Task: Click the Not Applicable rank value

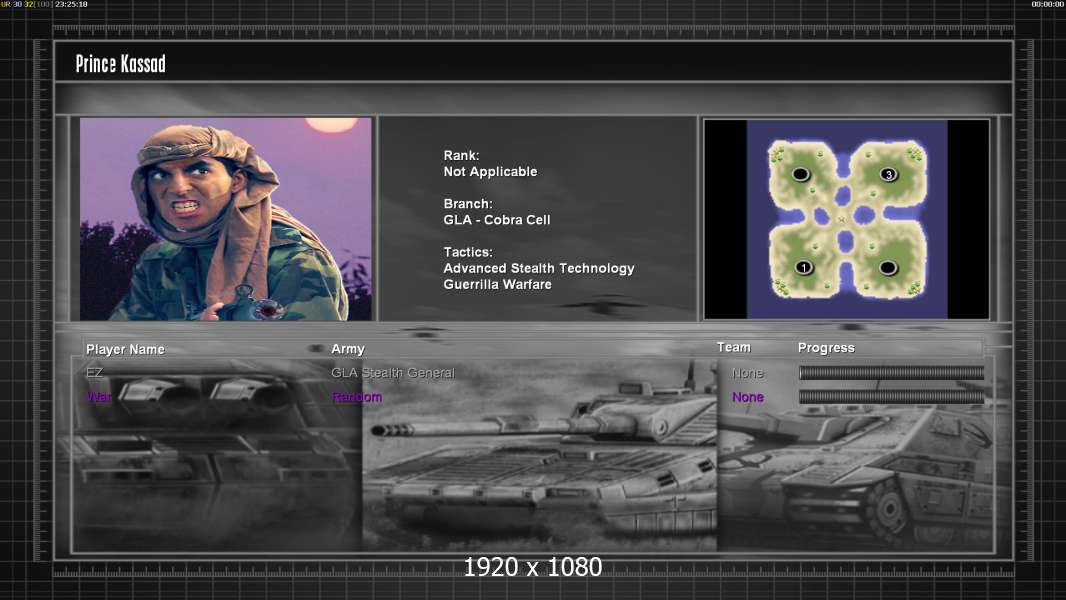Action: pyautogui.click(x=490, y=172)
